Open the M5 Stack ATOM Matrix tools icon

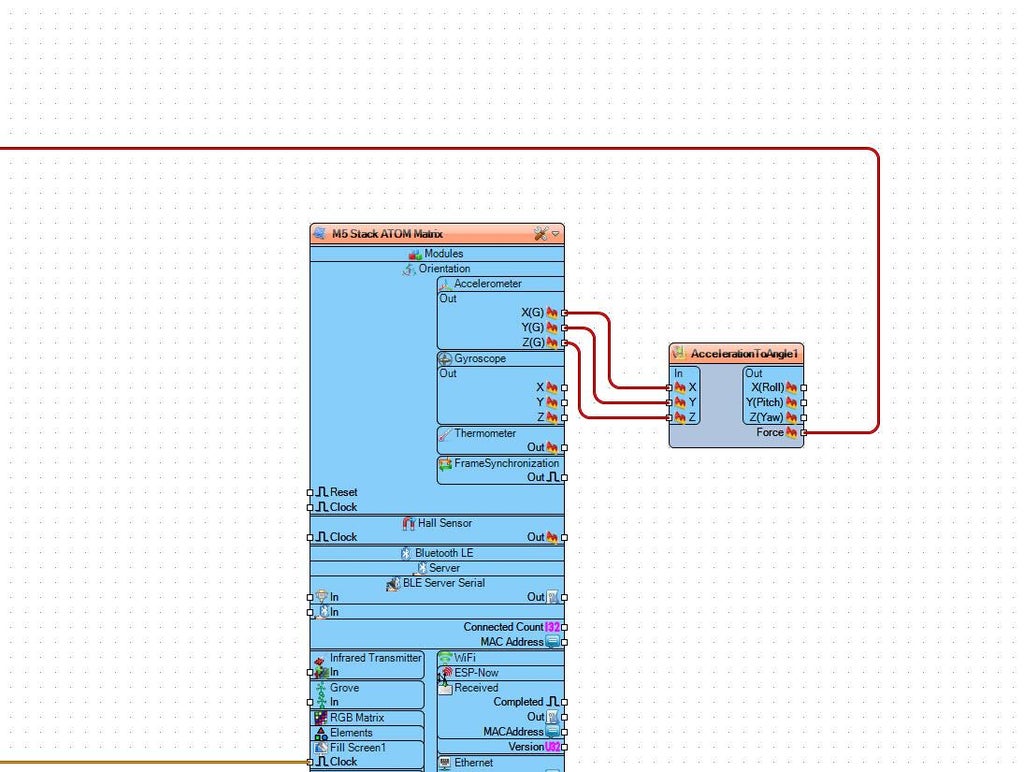click(x=541, y=234)
